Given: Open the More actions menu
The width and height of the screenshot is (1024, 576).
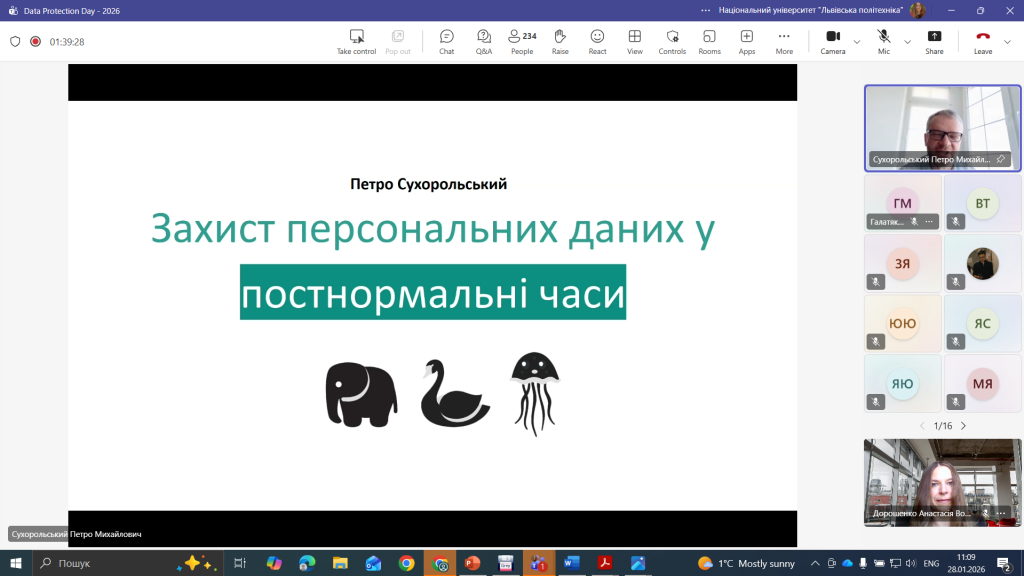Looking at the screenshot, I should click(x=784, y=41).
